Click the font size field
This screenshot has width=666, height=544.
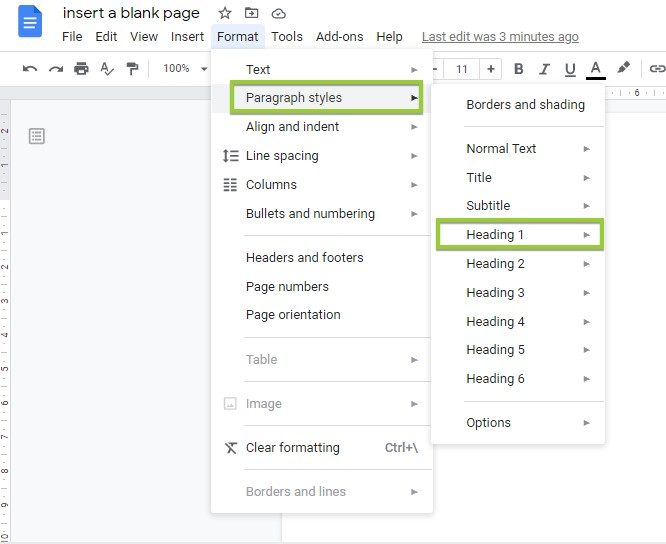point(462,69)
